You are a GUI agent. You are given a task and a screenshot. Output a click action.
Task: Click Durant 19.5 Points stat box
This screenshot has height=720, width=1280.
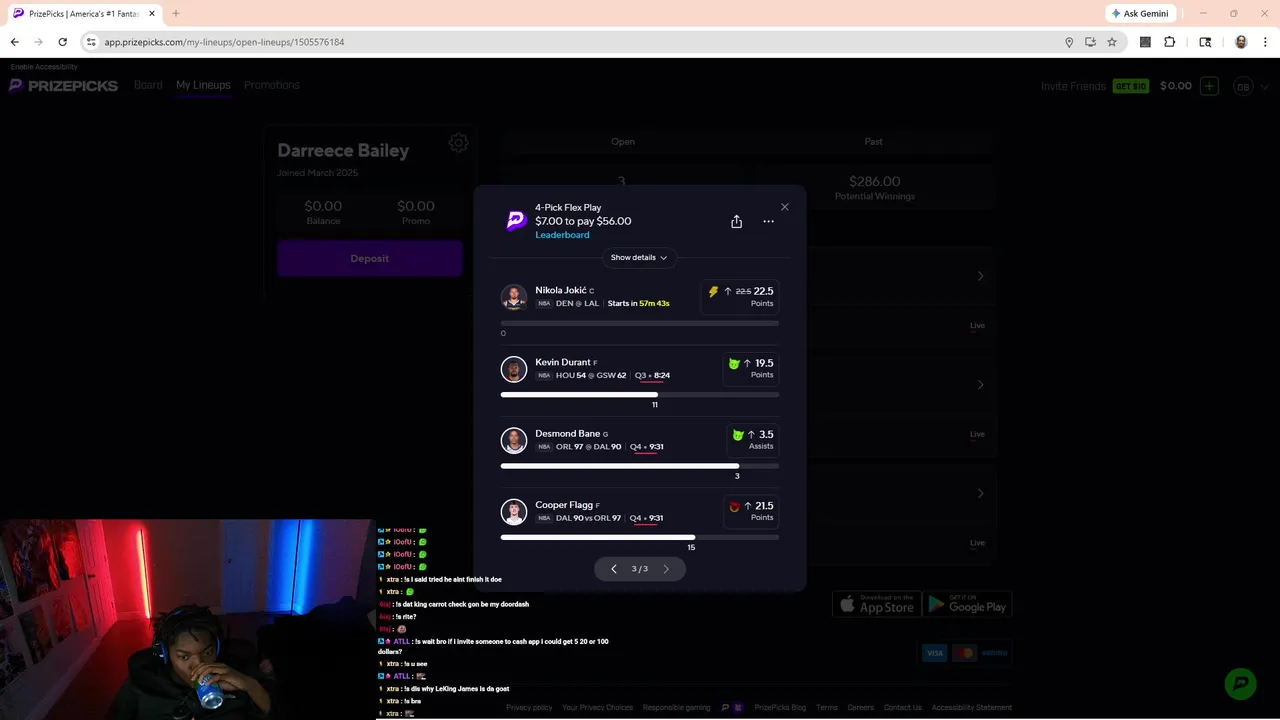pyautogui.click(x=751, y=369)
